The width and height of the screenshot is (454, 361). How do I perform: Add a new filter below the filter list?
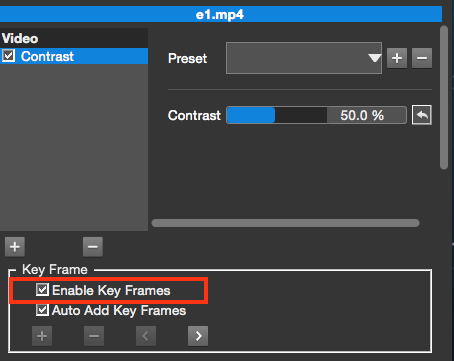coord(15,247)
